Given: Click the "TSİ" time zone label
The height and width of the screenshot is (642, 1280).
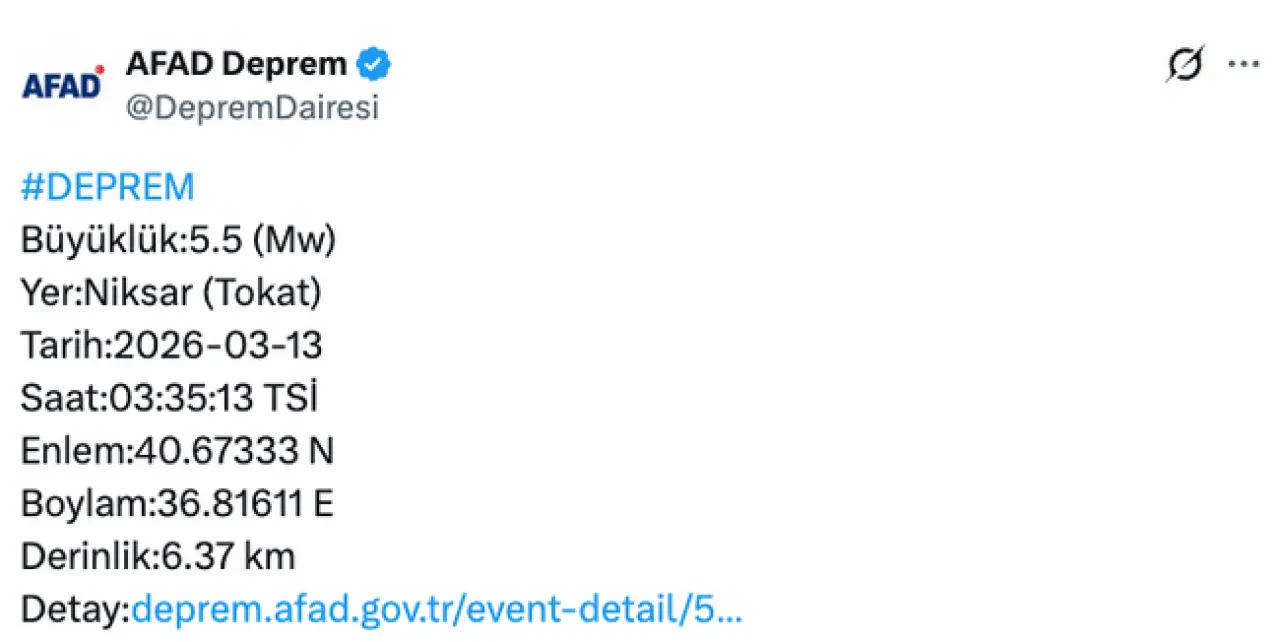Looking at the screenshot, I should click(288, 398).
